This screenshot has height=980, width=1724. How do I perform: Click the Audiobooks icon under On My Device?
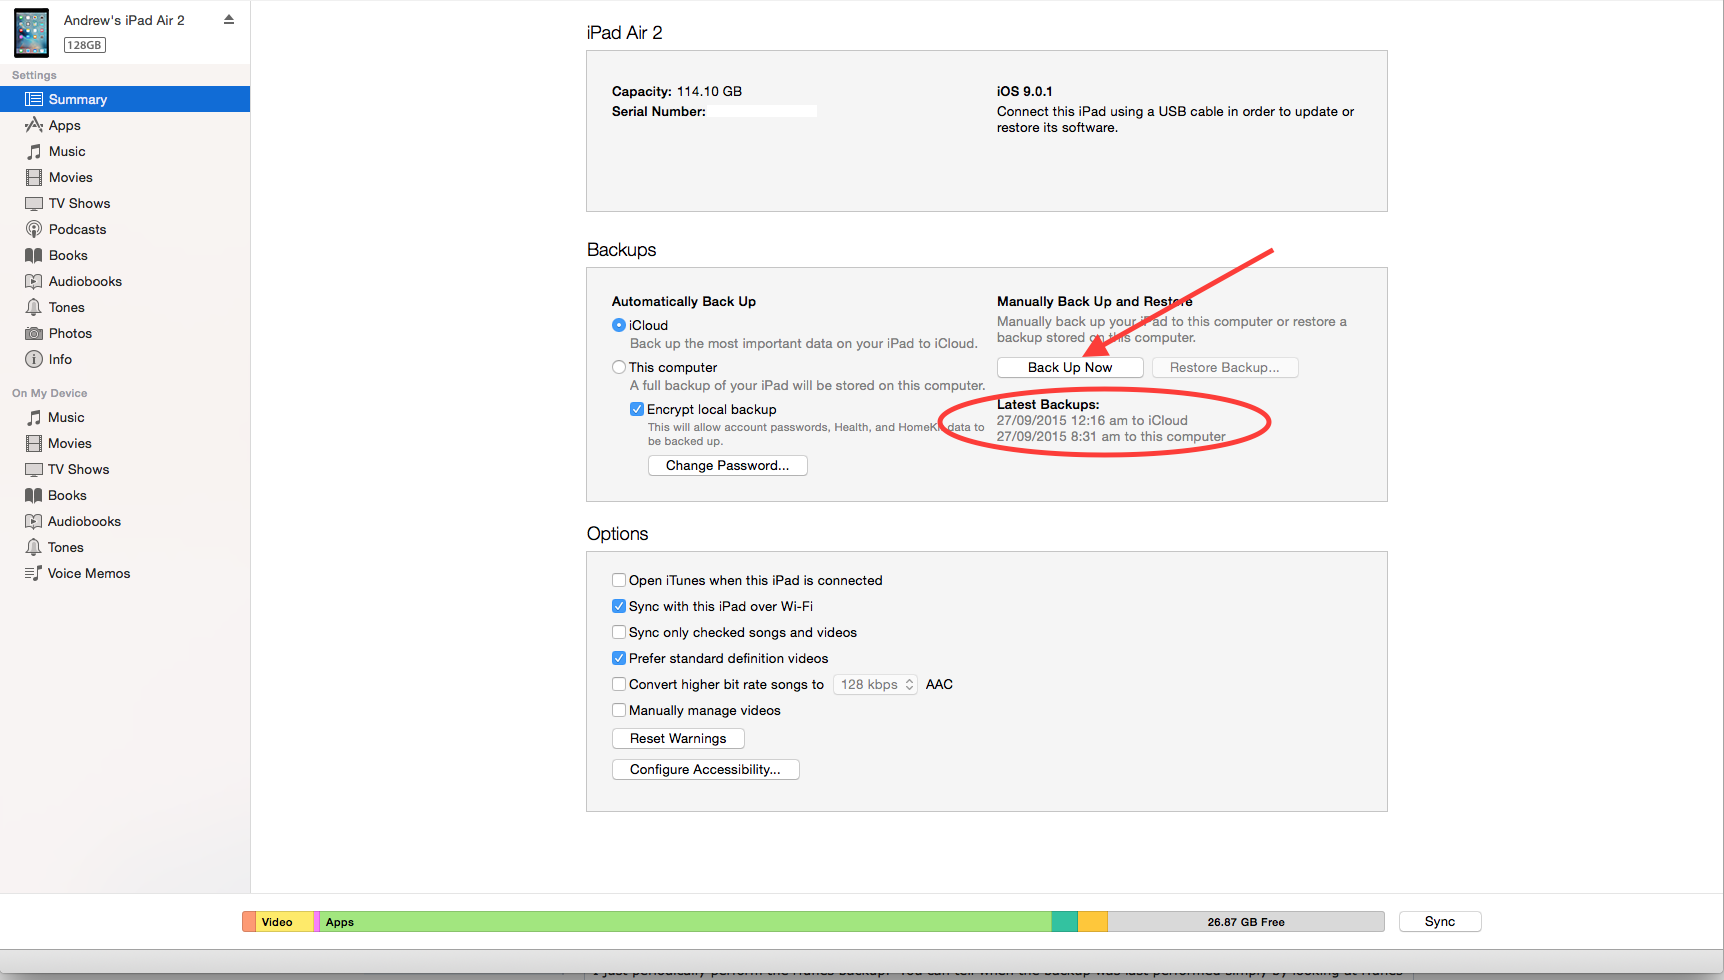tap(34, 521)
